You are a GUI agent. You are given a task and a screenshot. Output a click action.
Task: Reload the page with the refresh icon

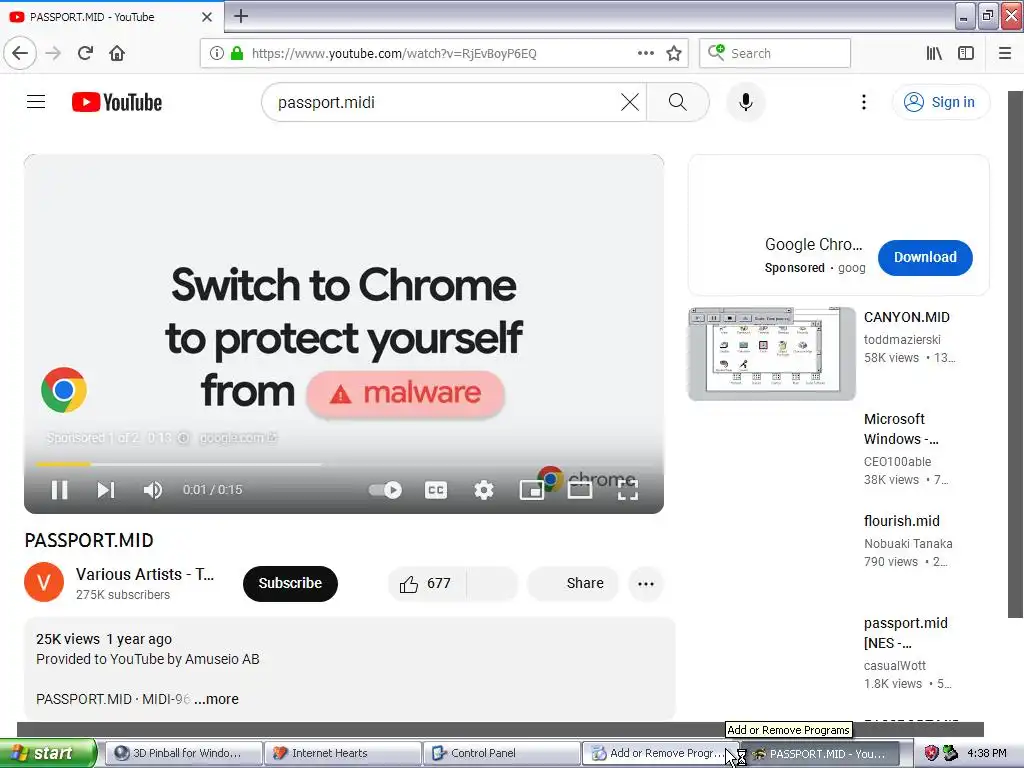pos(85,53)
